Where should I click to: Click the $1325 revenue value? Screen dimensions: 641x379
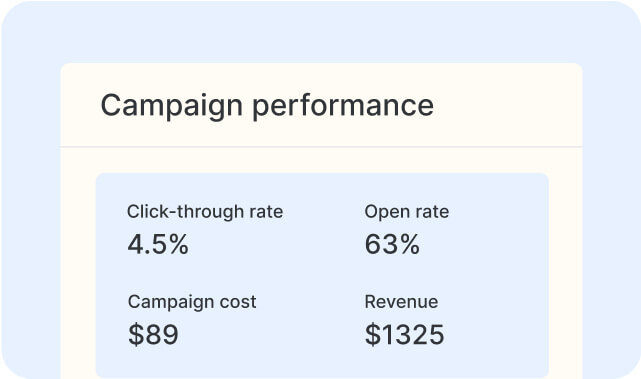point(404,334)
